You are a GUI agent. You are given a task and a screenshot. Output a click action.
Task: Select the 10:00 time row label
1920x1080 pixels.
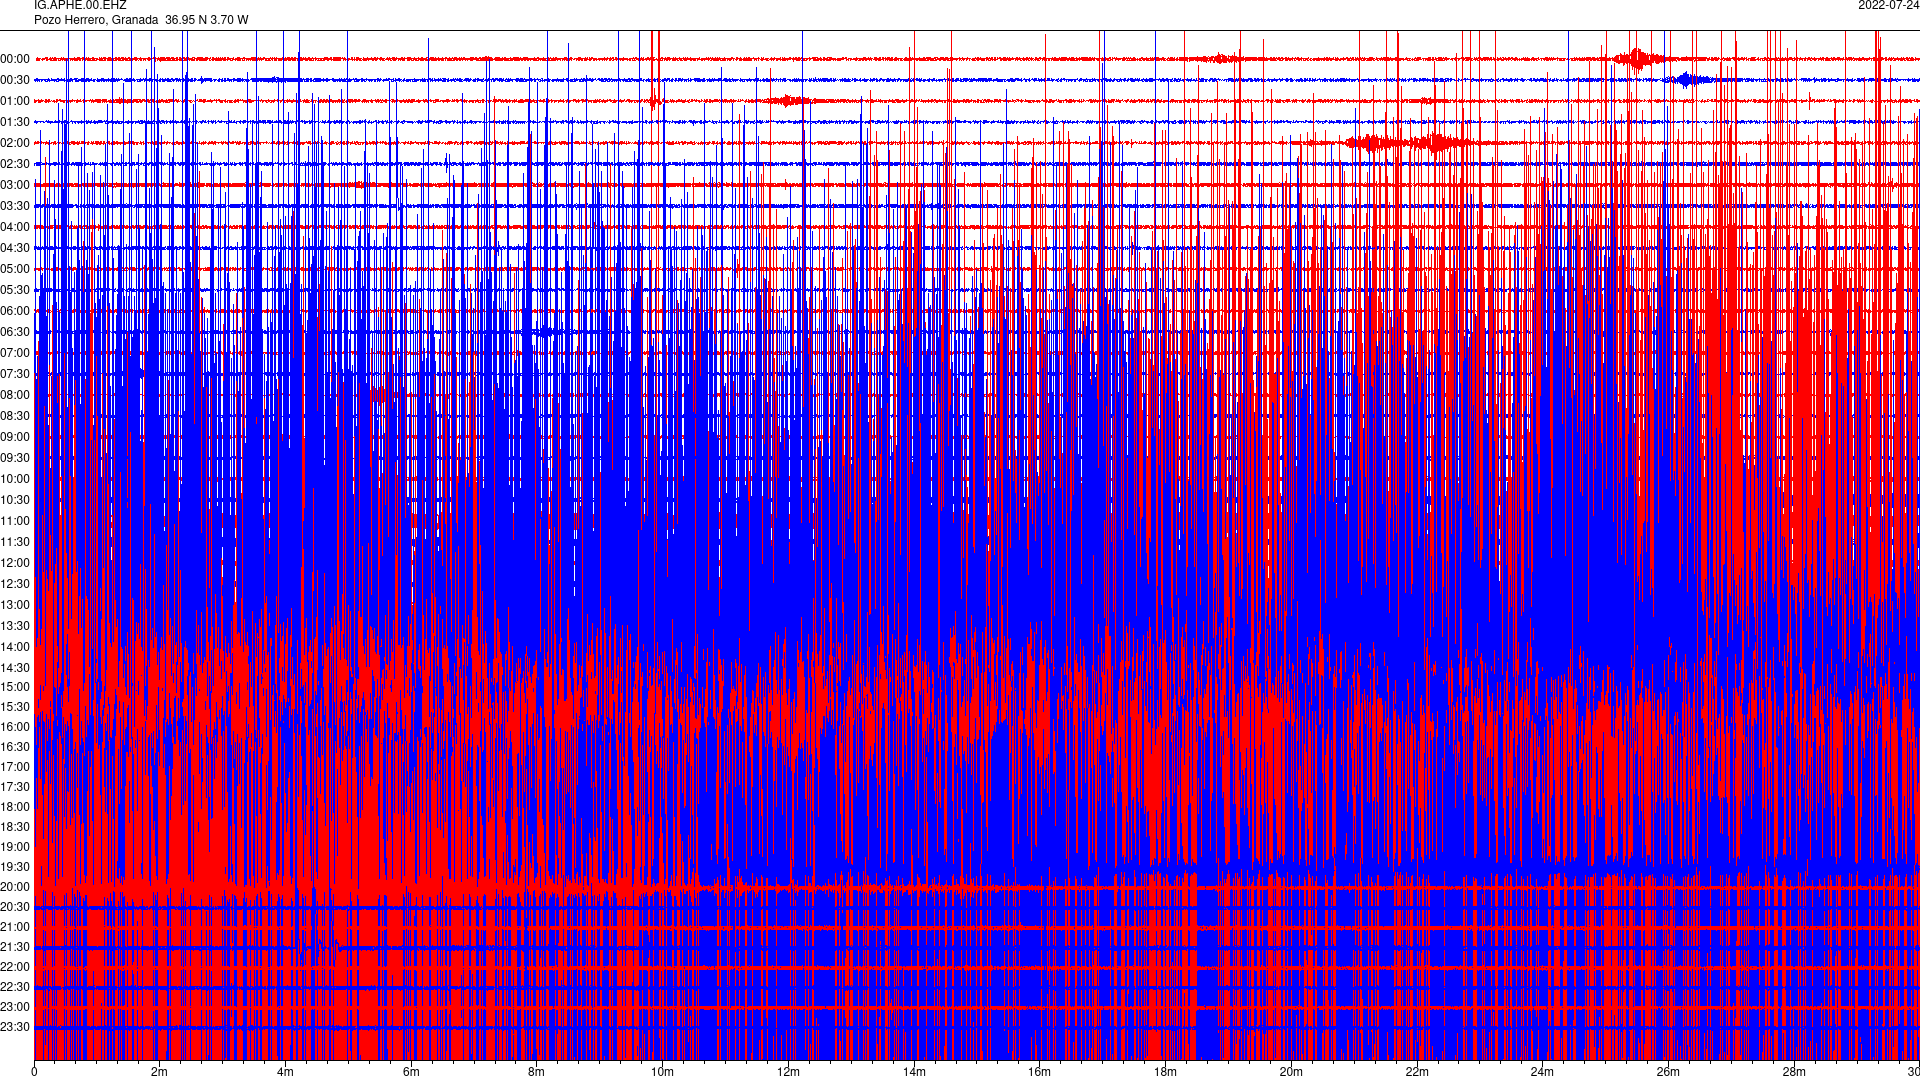[15, 479]
